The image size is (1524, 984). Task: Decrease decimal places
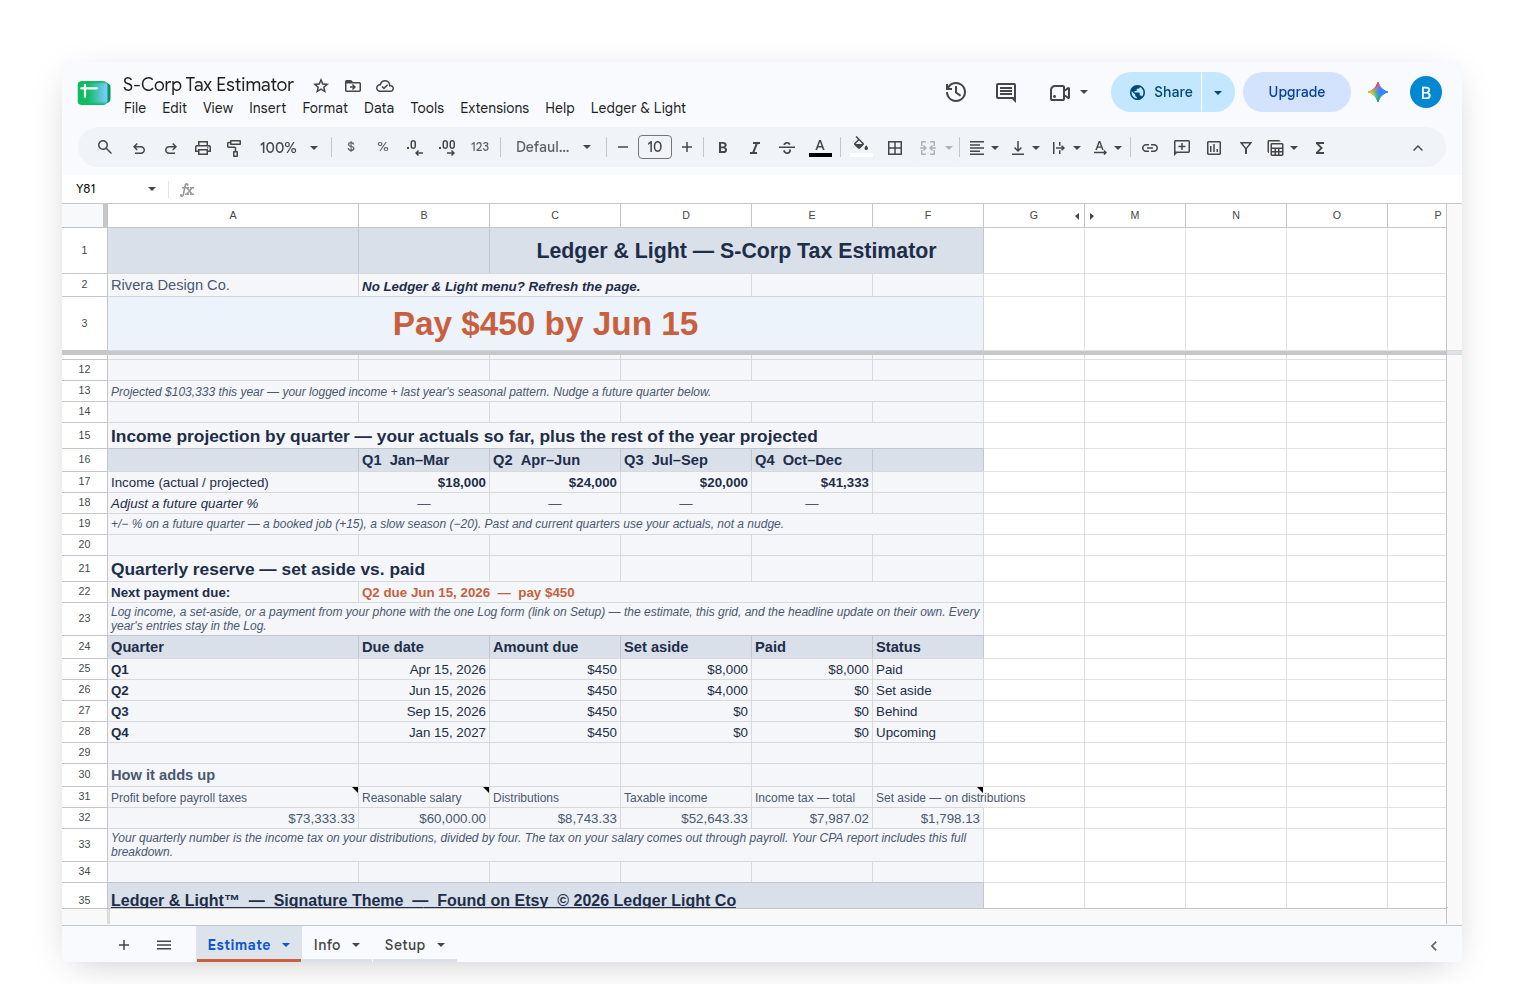(415, 147)
